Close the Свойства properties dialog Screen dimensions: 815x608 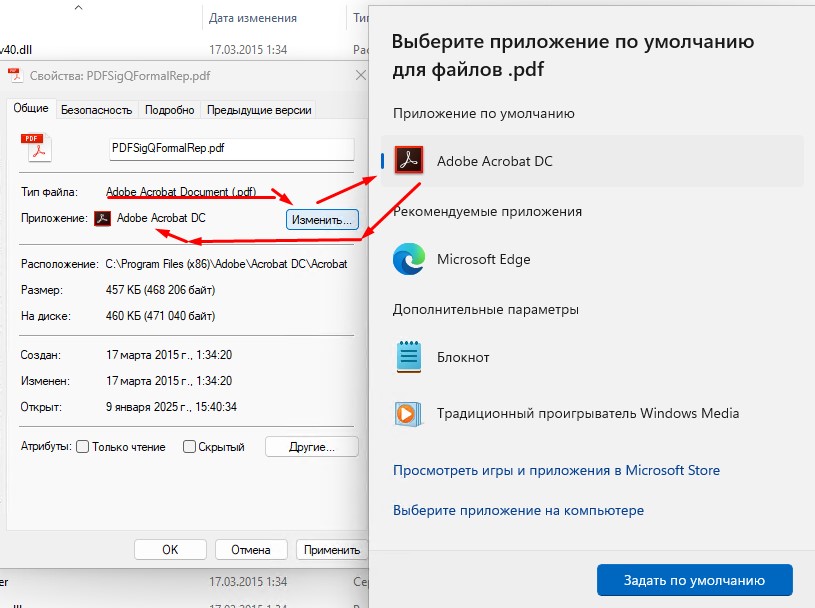(360, 75)
